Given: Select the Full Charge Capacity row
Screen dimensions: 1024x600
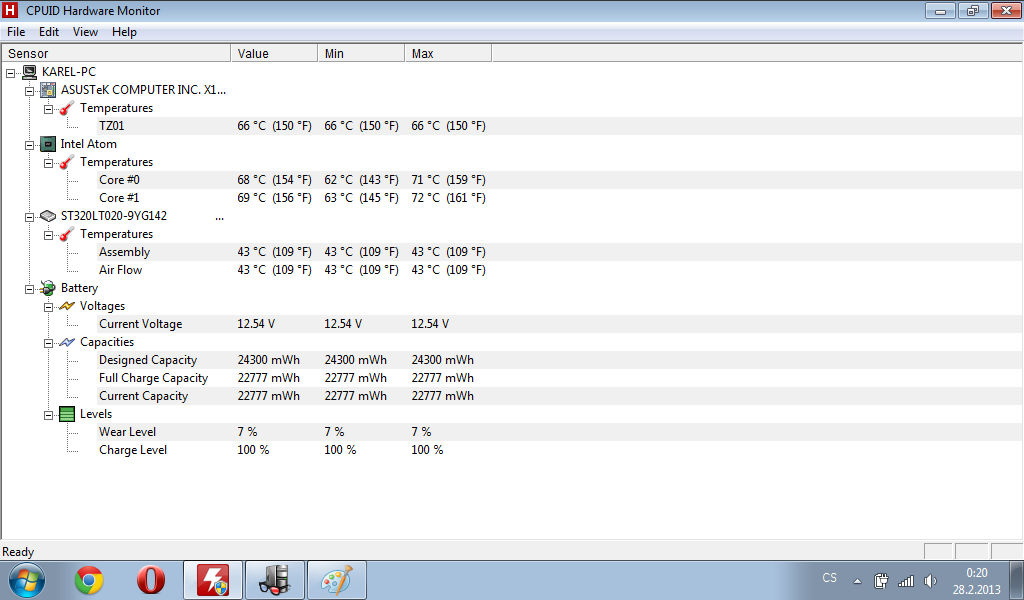Looking at the screenshot, I should pyautogui.click(x=560, y=378).
